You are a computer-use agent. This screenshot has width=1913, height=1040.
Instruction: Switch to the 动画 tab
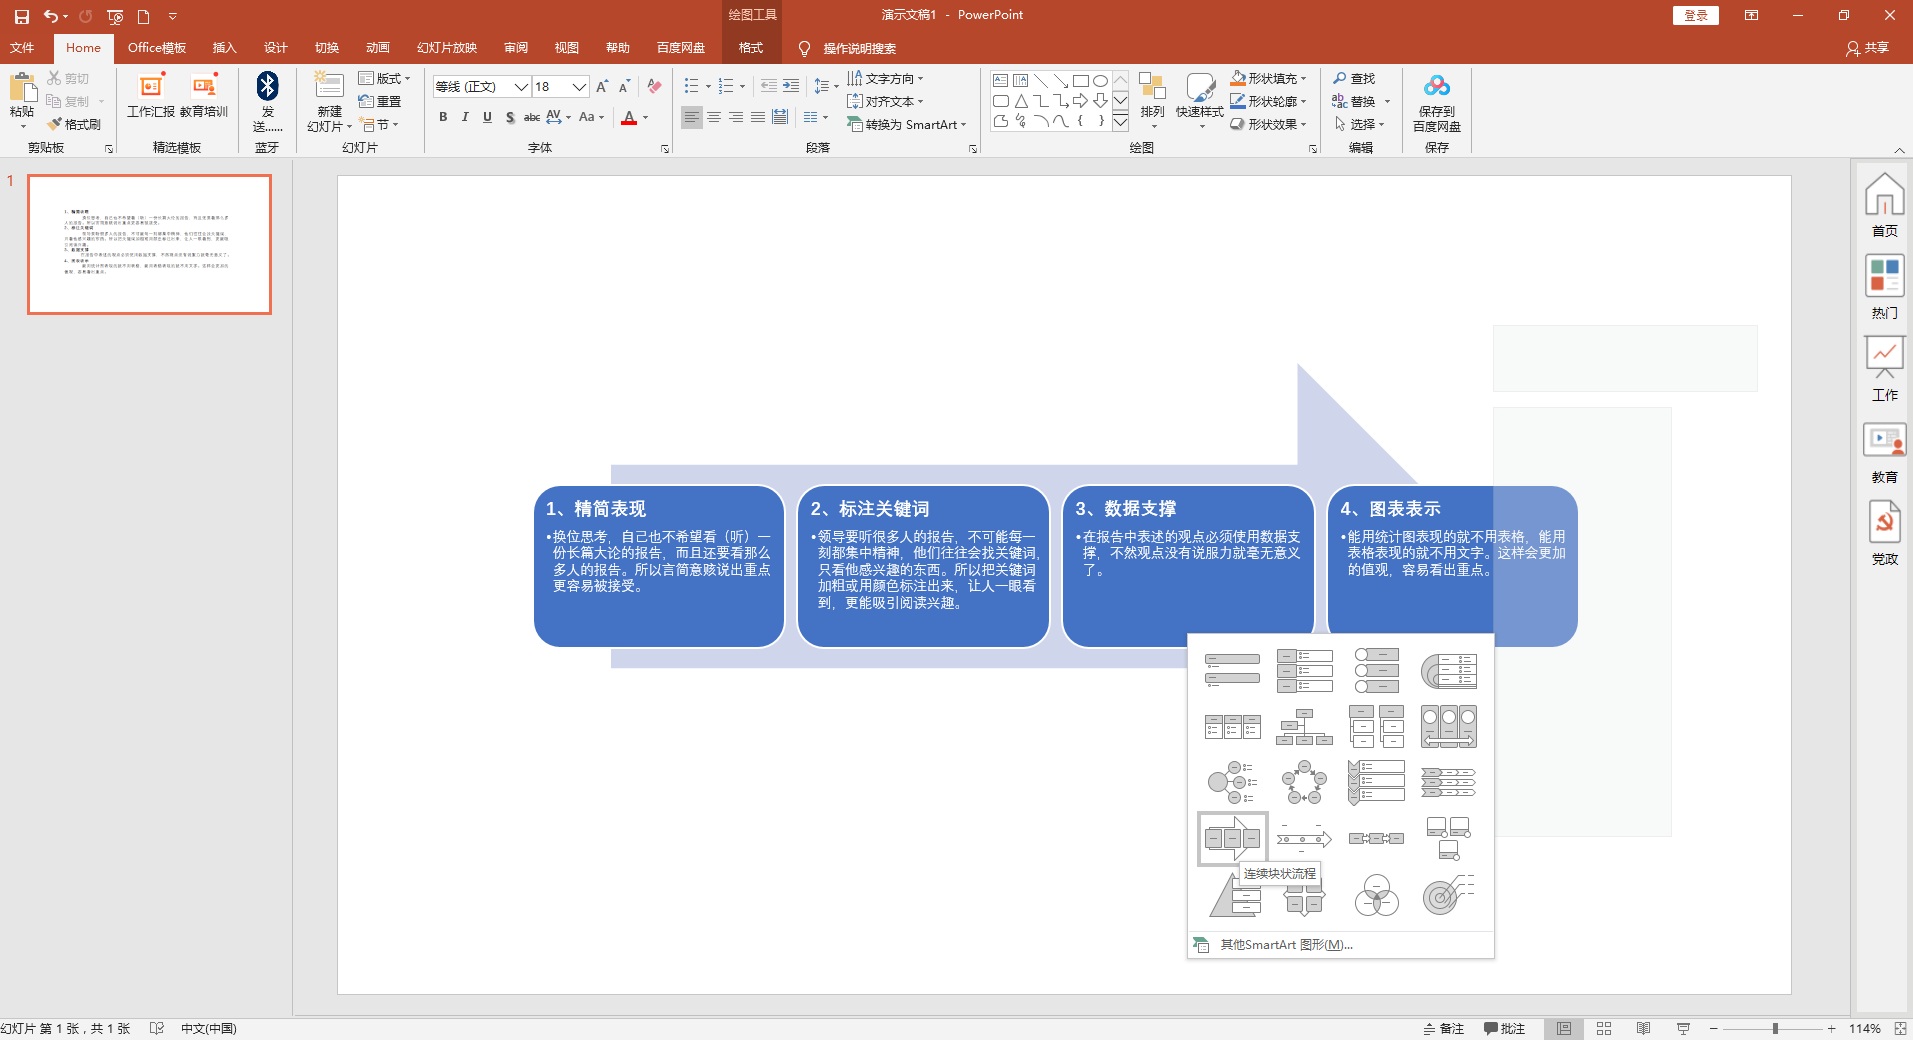pyautogui.click(x=377, y=48)
